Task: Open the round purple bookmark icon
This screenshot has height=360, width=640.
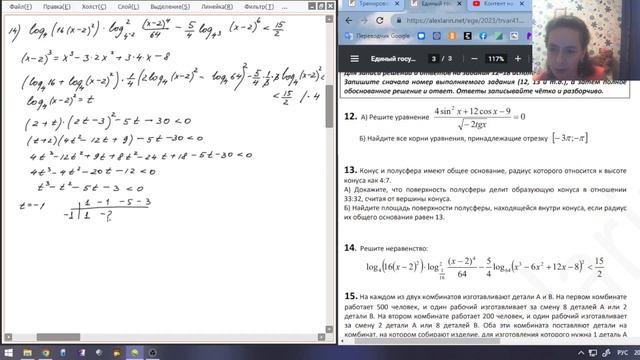Action: [437, 36]
